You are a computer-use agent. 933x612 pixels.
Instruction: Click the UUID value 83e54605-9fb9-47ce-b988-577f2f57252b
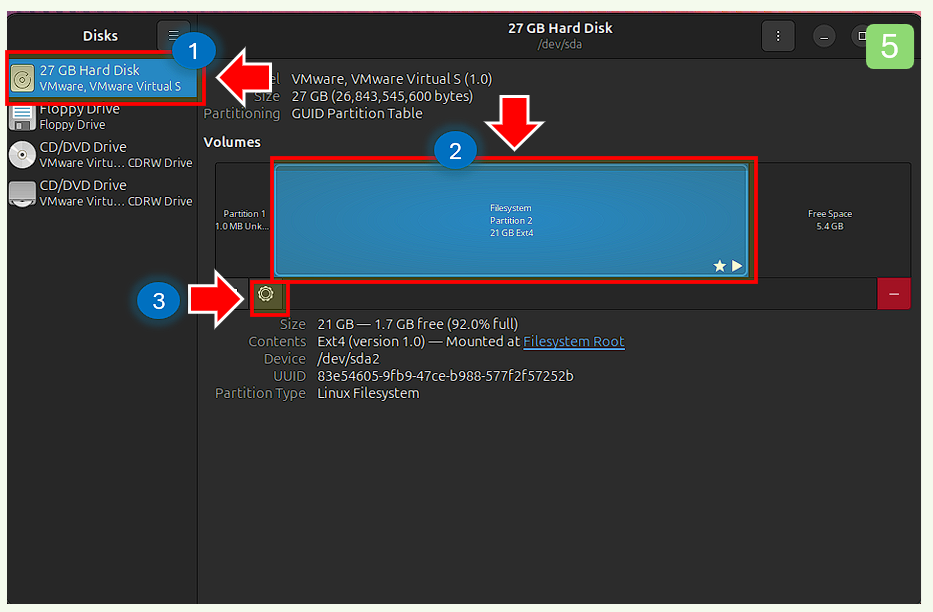[x=445, y=376]
